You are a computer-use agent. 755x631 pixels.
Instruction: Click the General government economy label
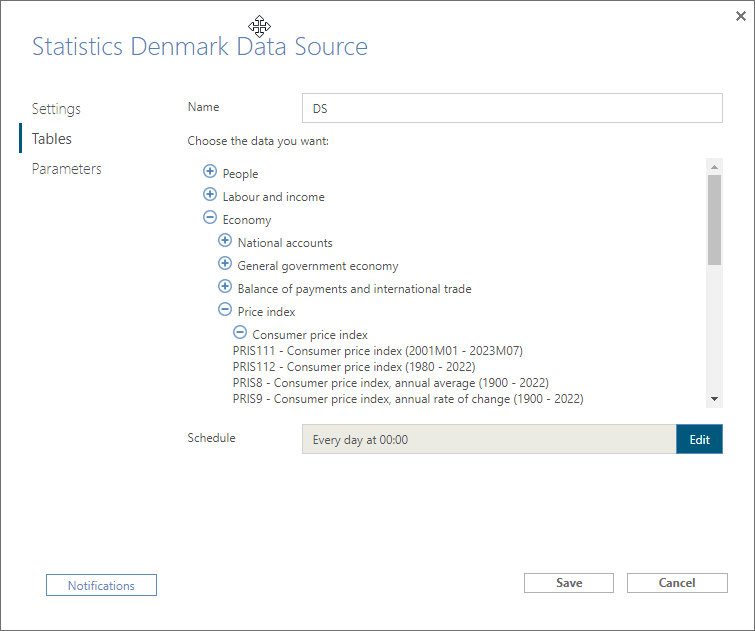[318, 266]
